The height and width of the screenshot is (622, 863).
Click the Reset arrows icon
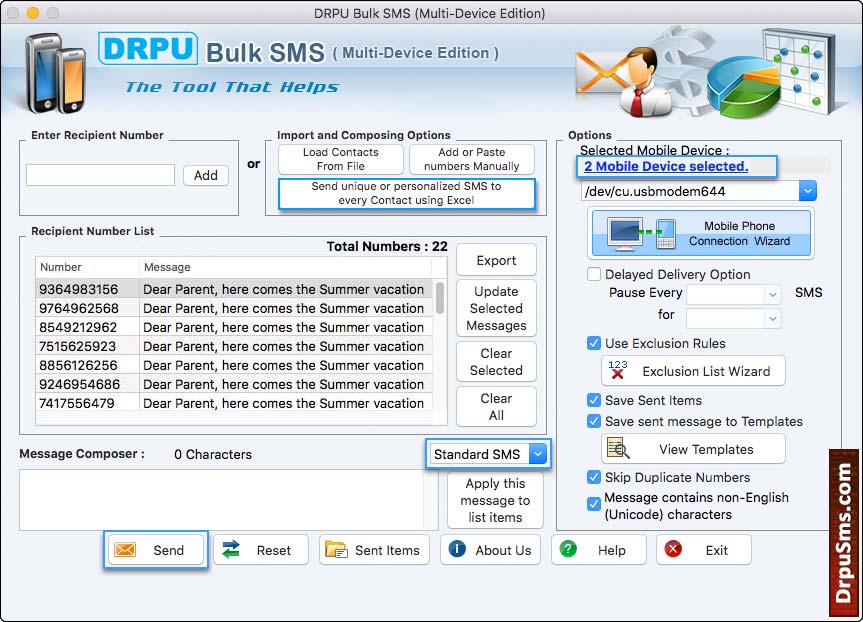(x=231, y=549)
